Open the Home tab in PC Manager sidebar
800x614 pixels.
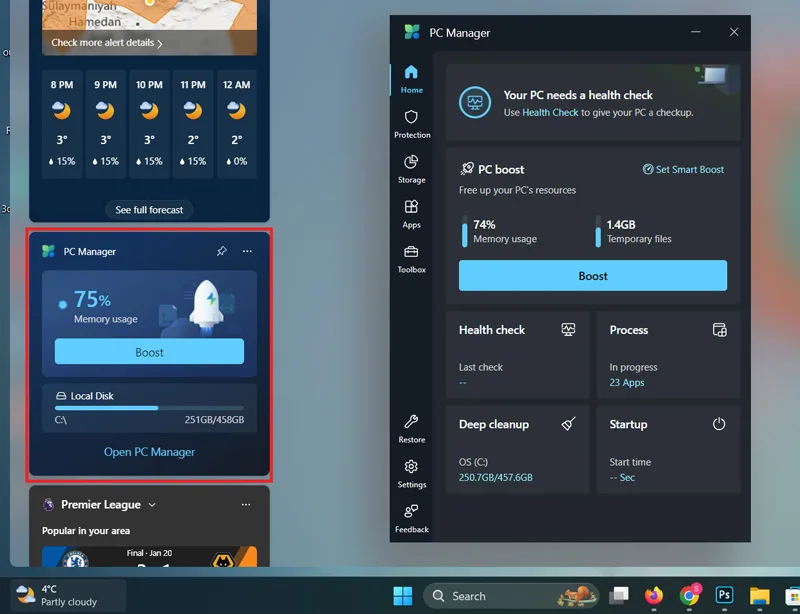click(x=411, y=79)
